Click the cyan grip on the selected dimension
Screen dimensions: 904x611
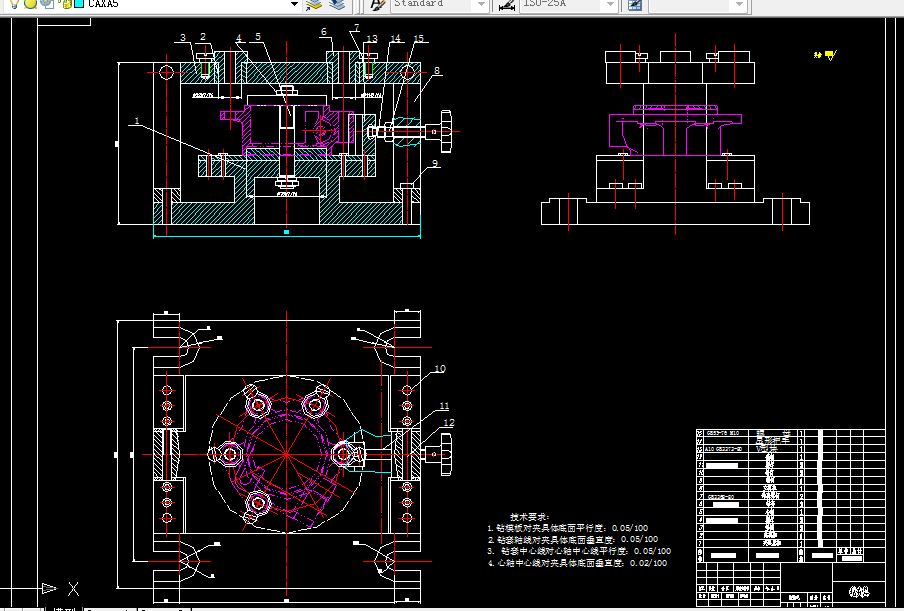point(287,232)
